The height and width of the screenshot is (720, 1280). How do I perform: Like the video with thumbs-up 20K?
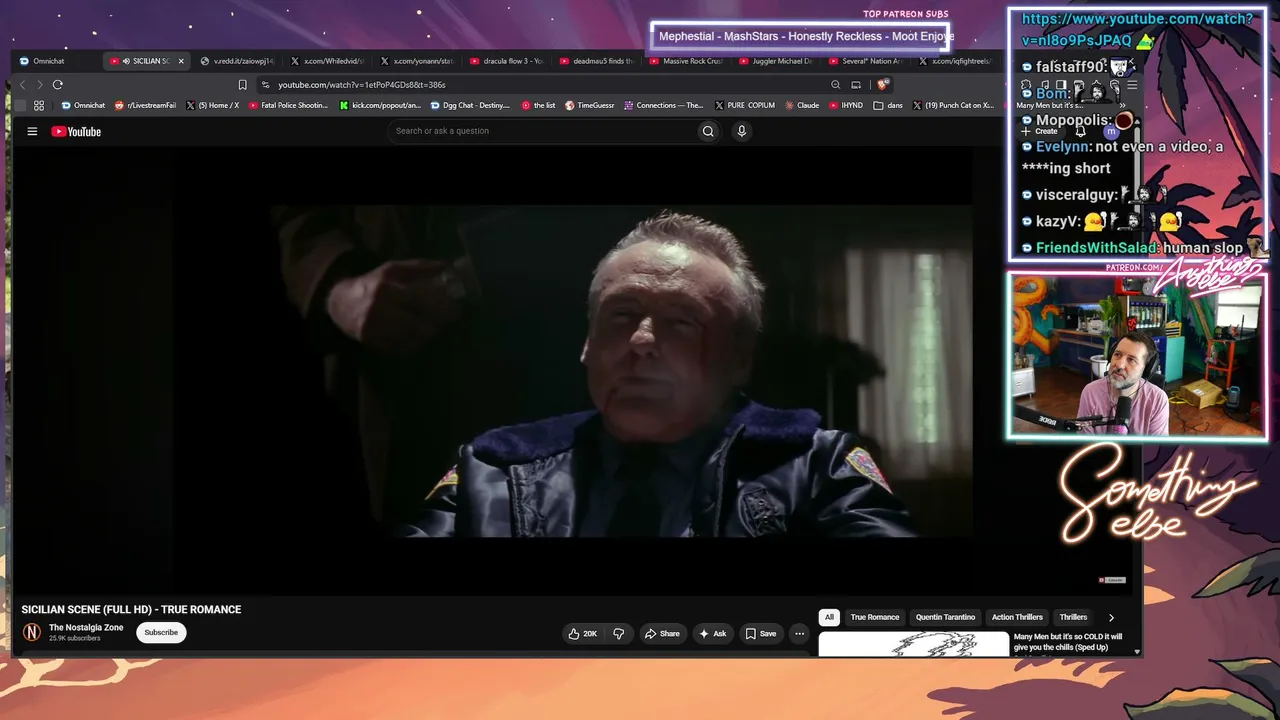[x=582, y=633]
